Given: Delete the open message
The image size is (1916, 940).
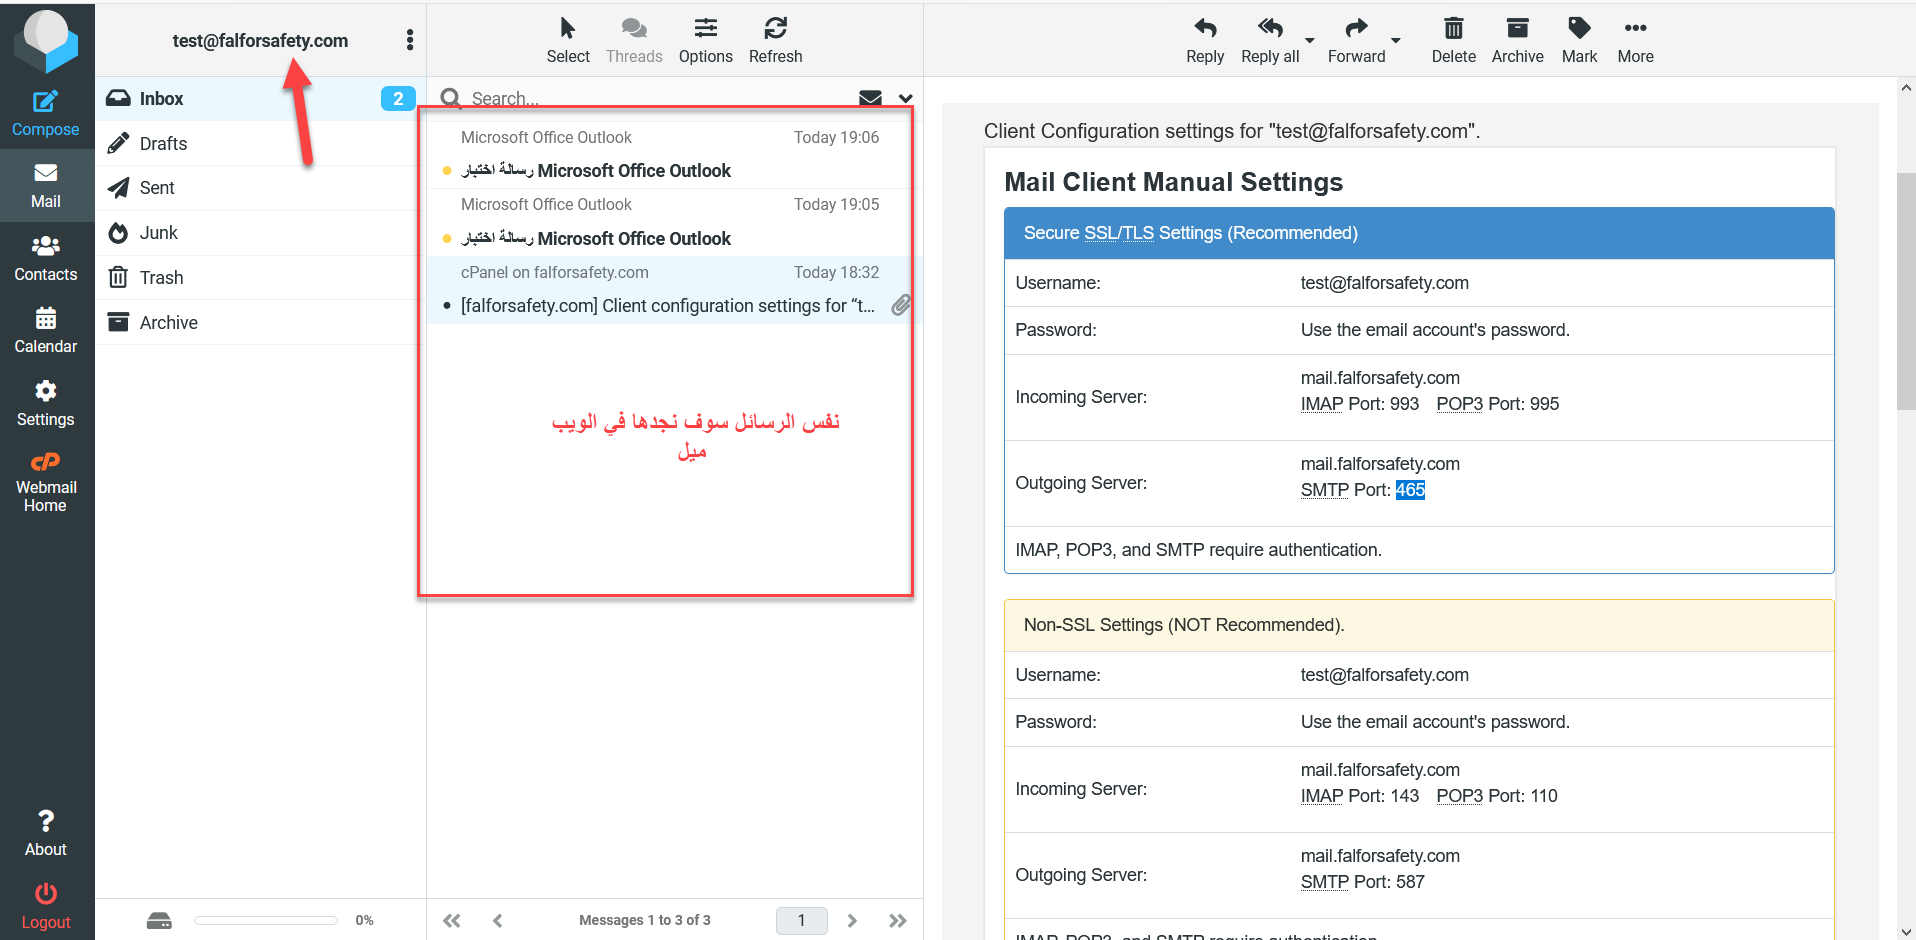Looking at the screenshot, I should tap(1453, 40).
